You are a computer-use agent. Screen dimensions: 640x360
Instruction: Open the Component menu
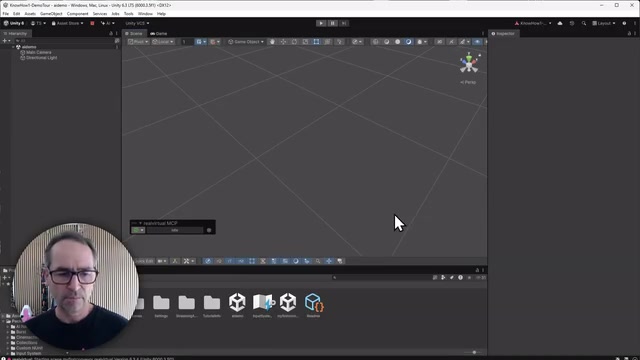(78, 13)
